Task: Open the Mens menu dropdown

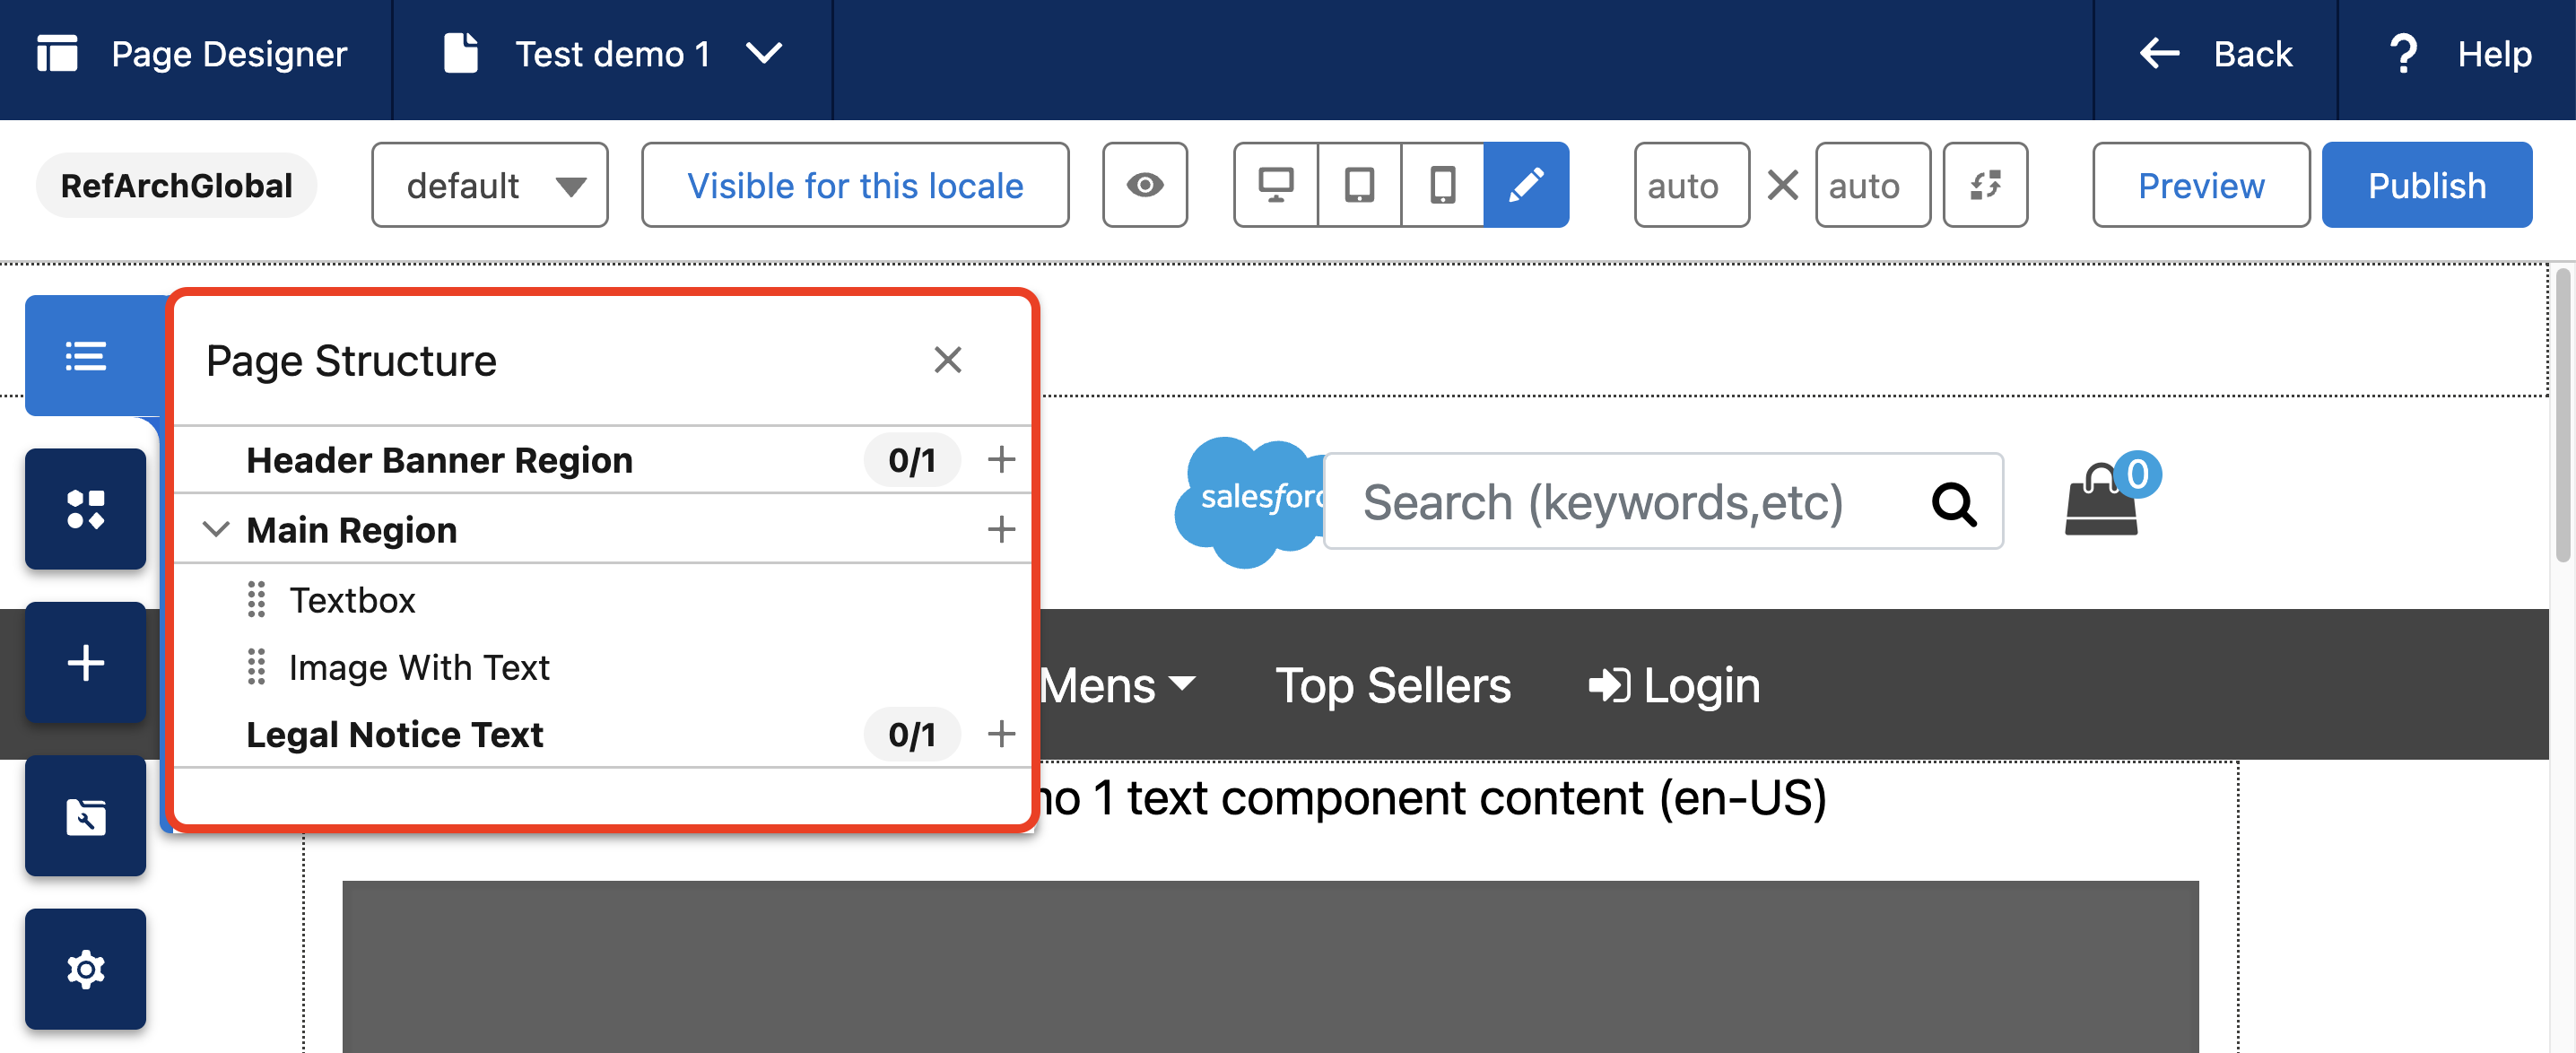Action: click(1117, 685)
